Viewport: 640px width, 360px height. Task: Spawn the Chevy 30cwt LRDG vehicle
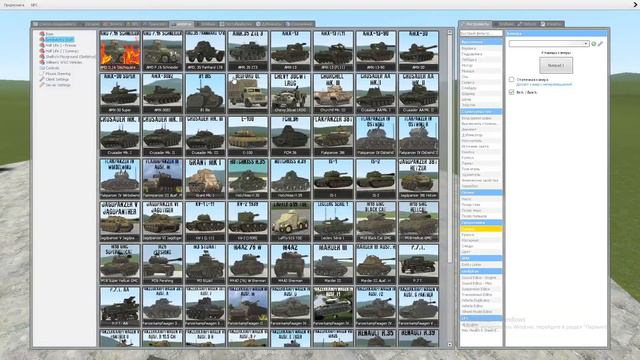[290, 93]
